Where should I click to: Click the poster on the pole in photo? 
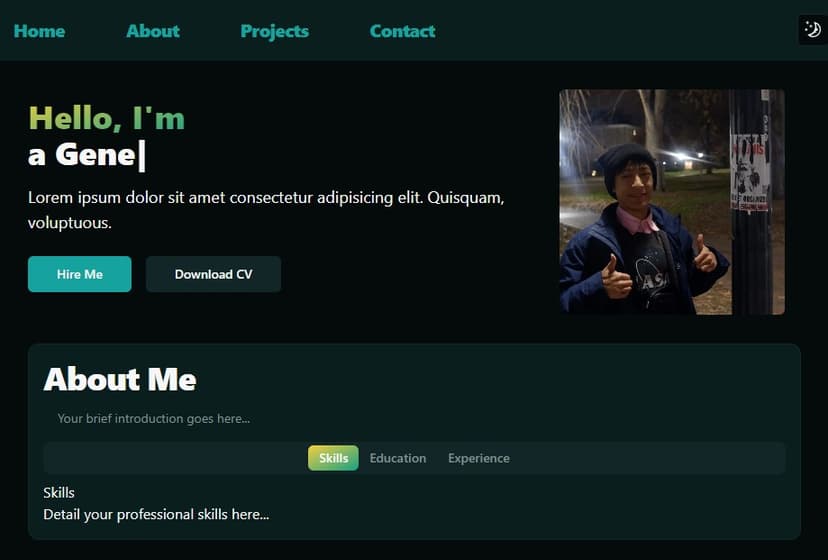(750, 172)
